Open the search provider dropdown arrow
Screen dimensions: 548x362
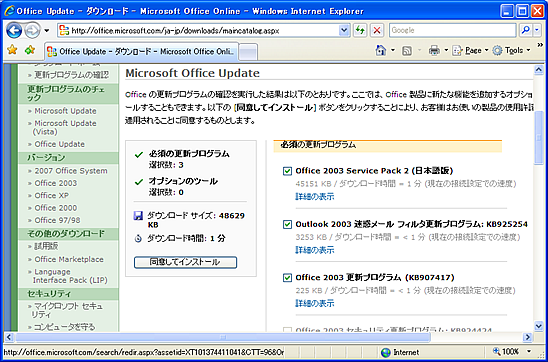tap(537, 30)
